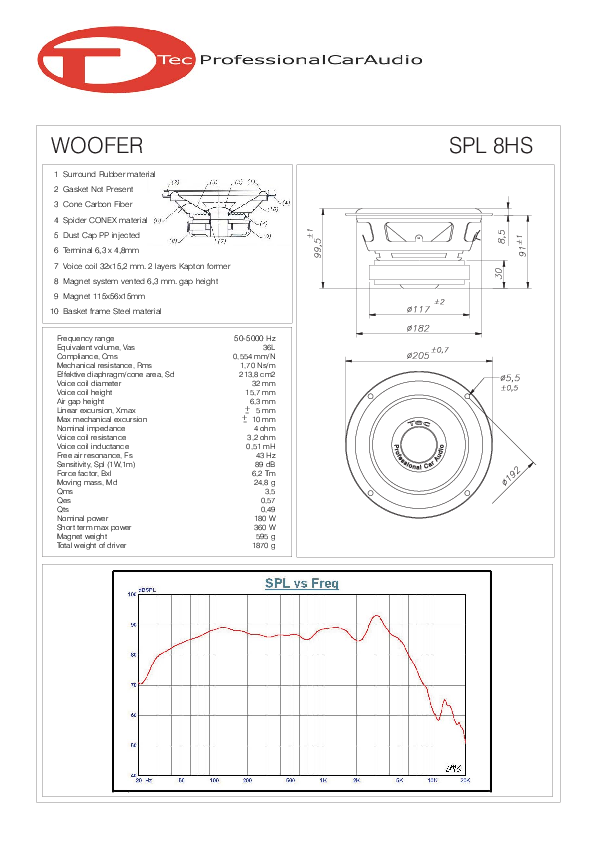Click the 'Voice coil inductance' row
Image resolution: width=595 pixels, height=842 pixels.
166,446
